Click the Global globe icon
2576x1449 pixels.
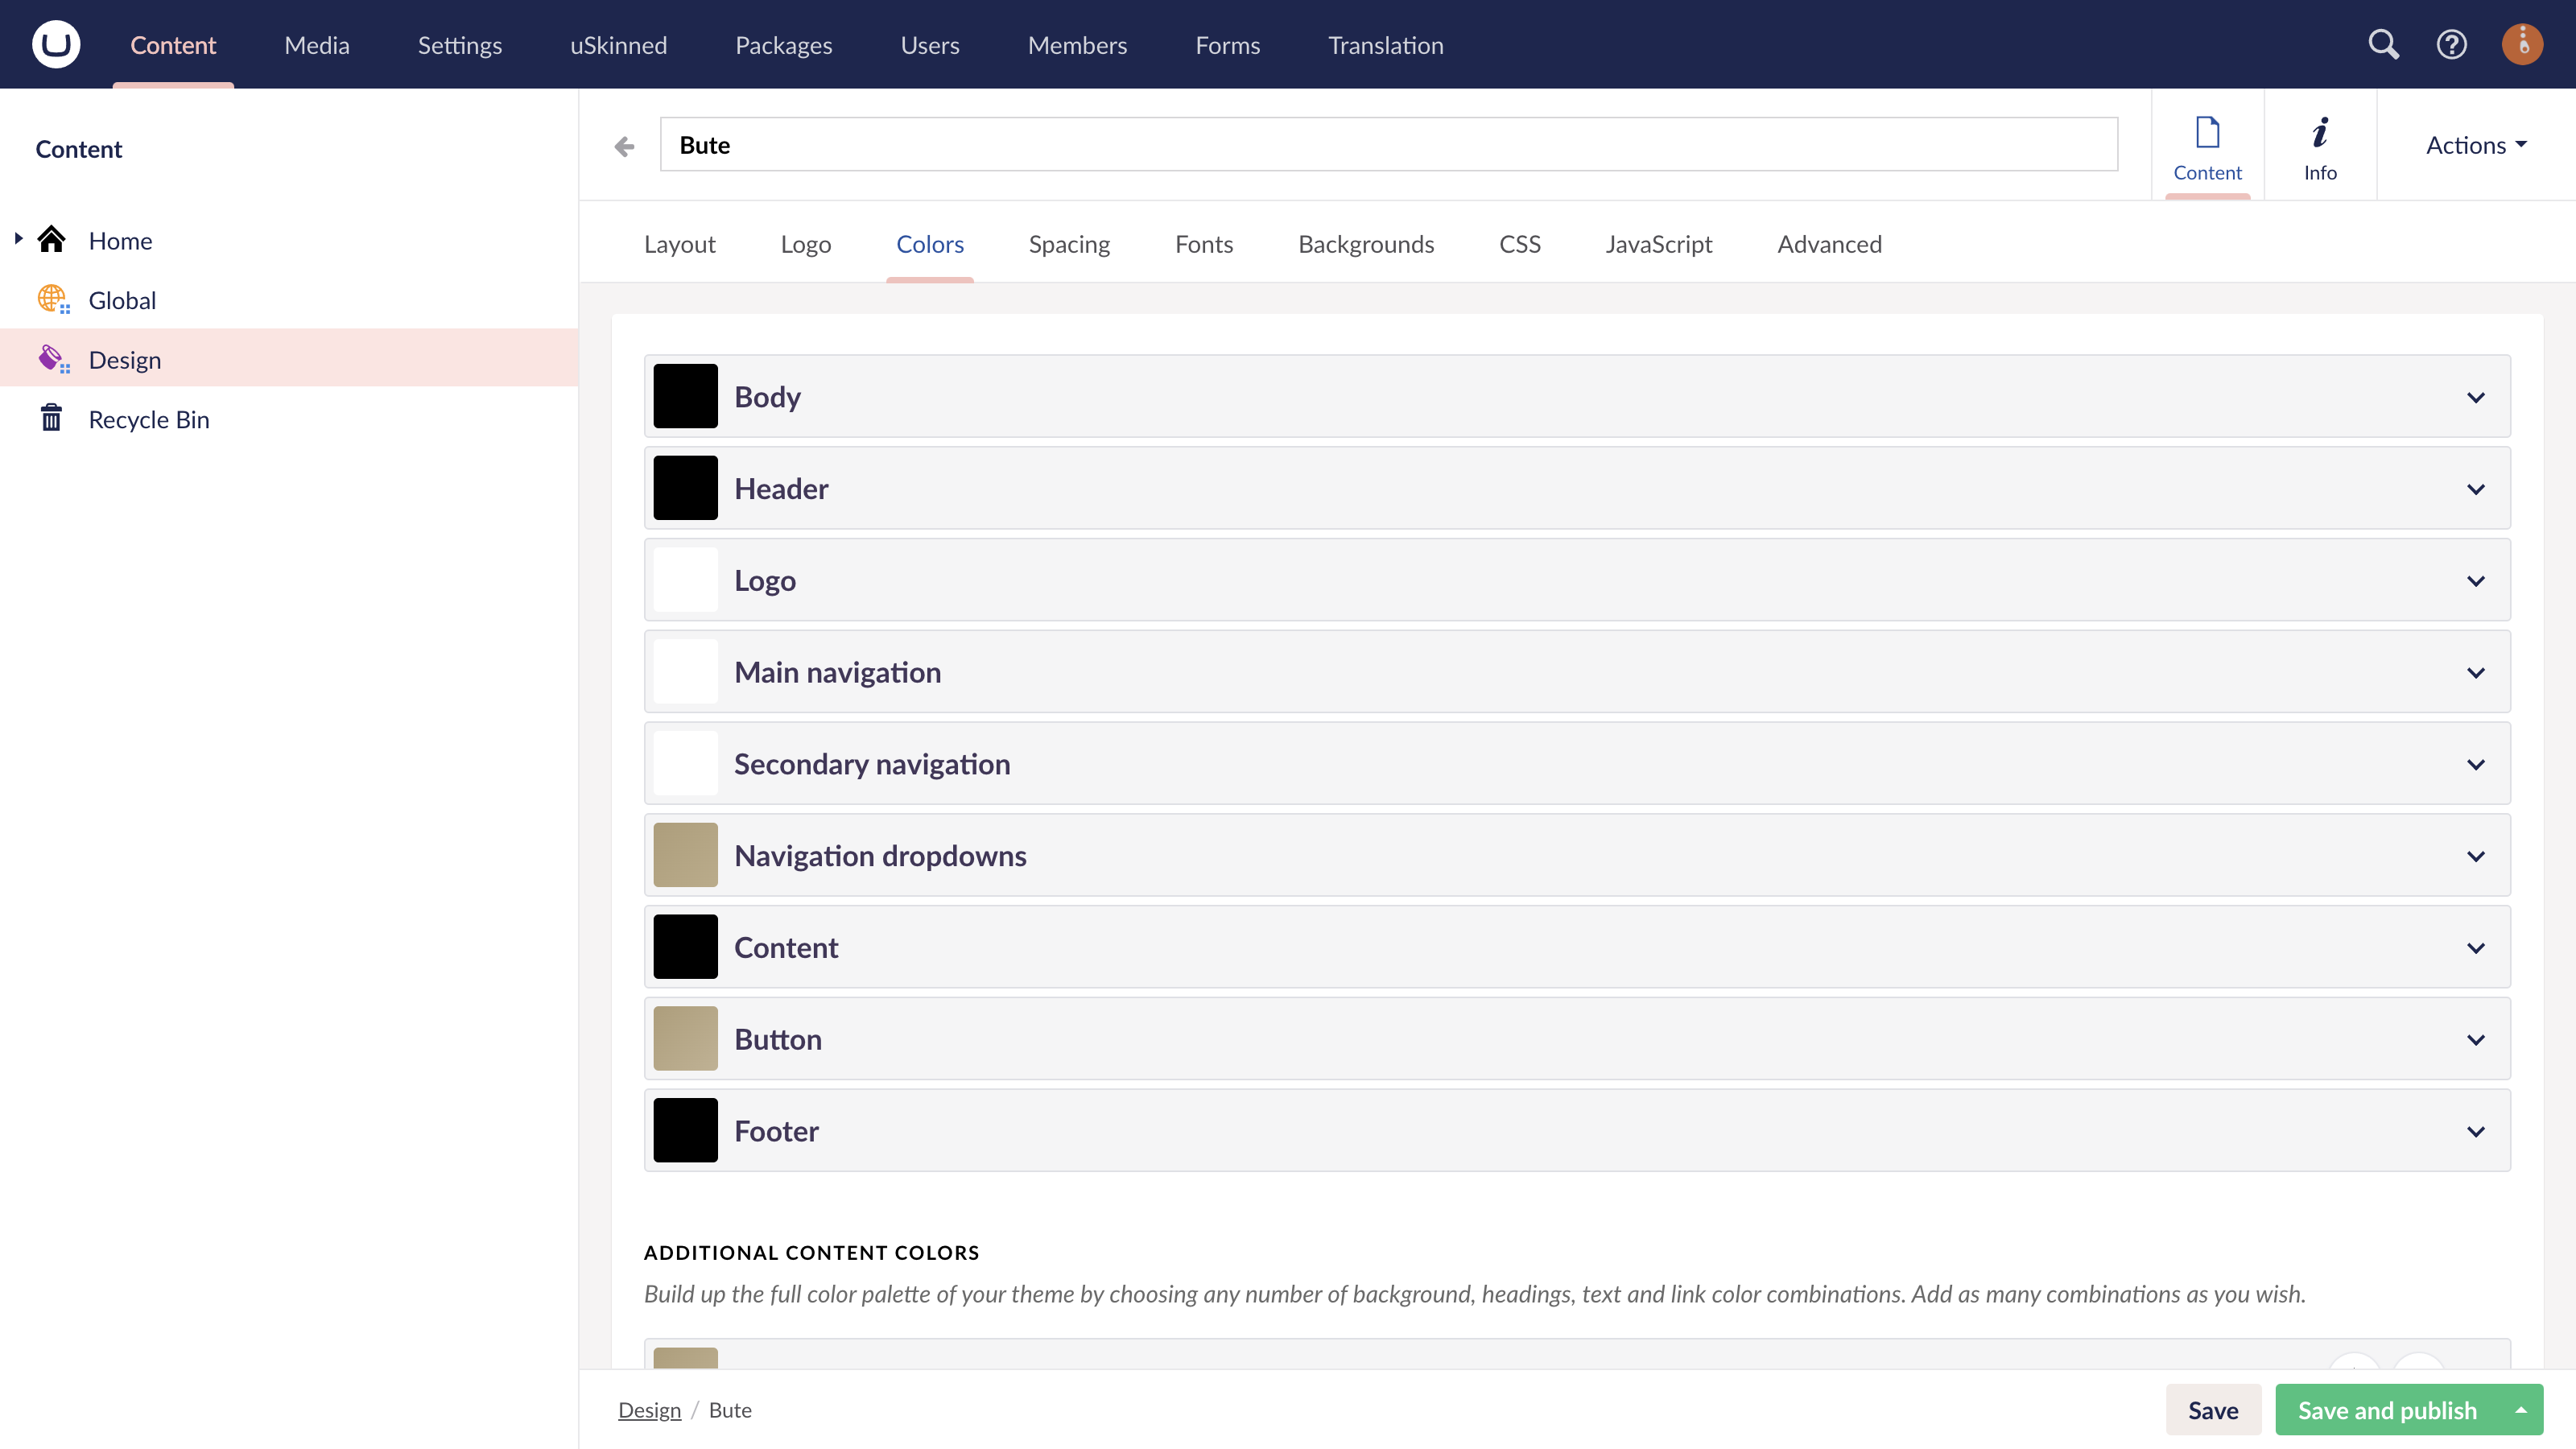tap(53, 300)
